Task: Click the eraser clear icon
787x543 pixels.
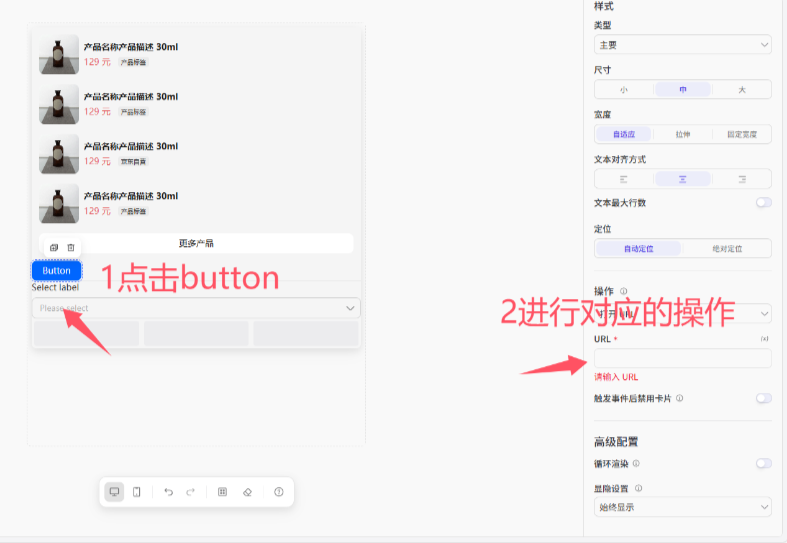Action: [x=248, y=492]
